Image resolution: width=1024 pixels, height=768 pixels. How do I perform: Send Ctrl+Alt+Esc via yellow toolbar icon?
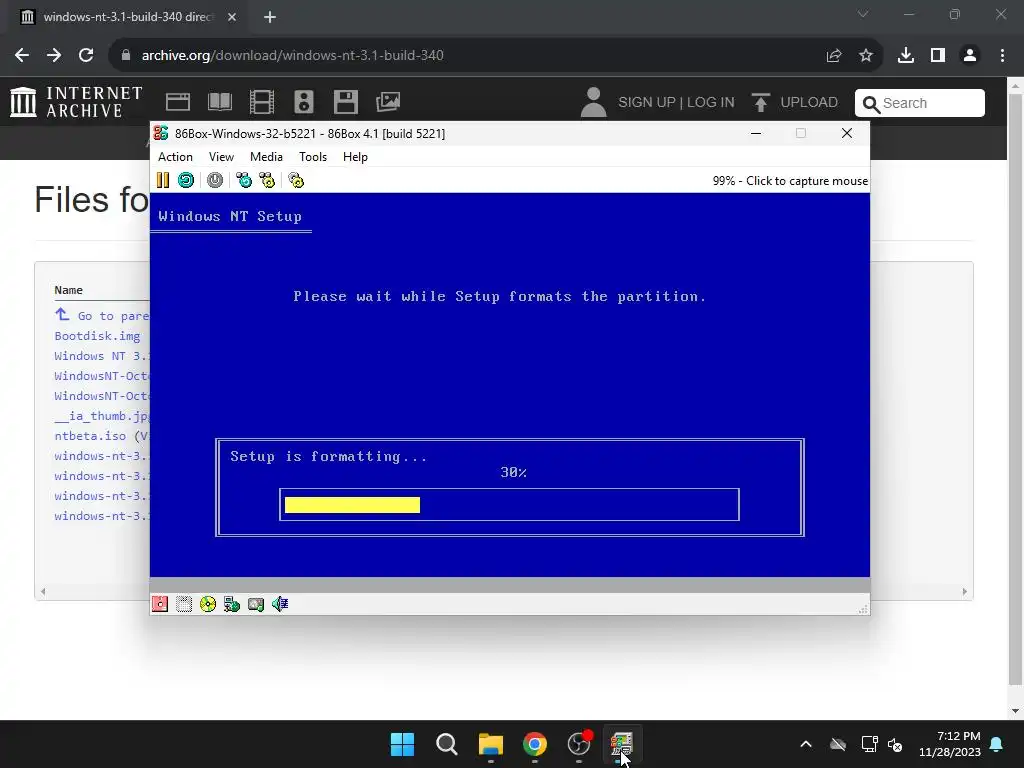[267, 180]
